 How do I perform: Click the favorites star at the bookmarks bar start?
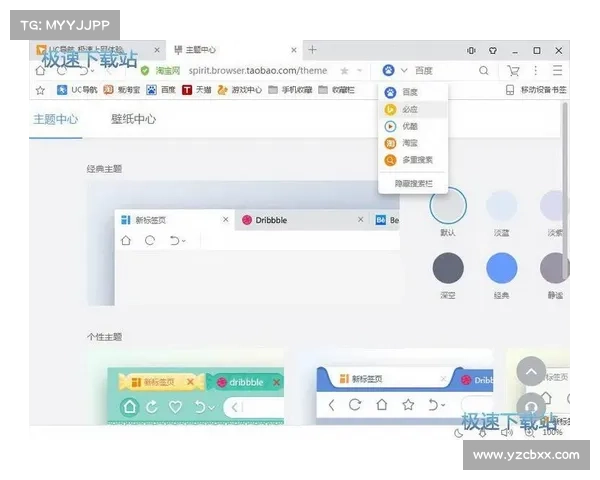pos(40,90)
